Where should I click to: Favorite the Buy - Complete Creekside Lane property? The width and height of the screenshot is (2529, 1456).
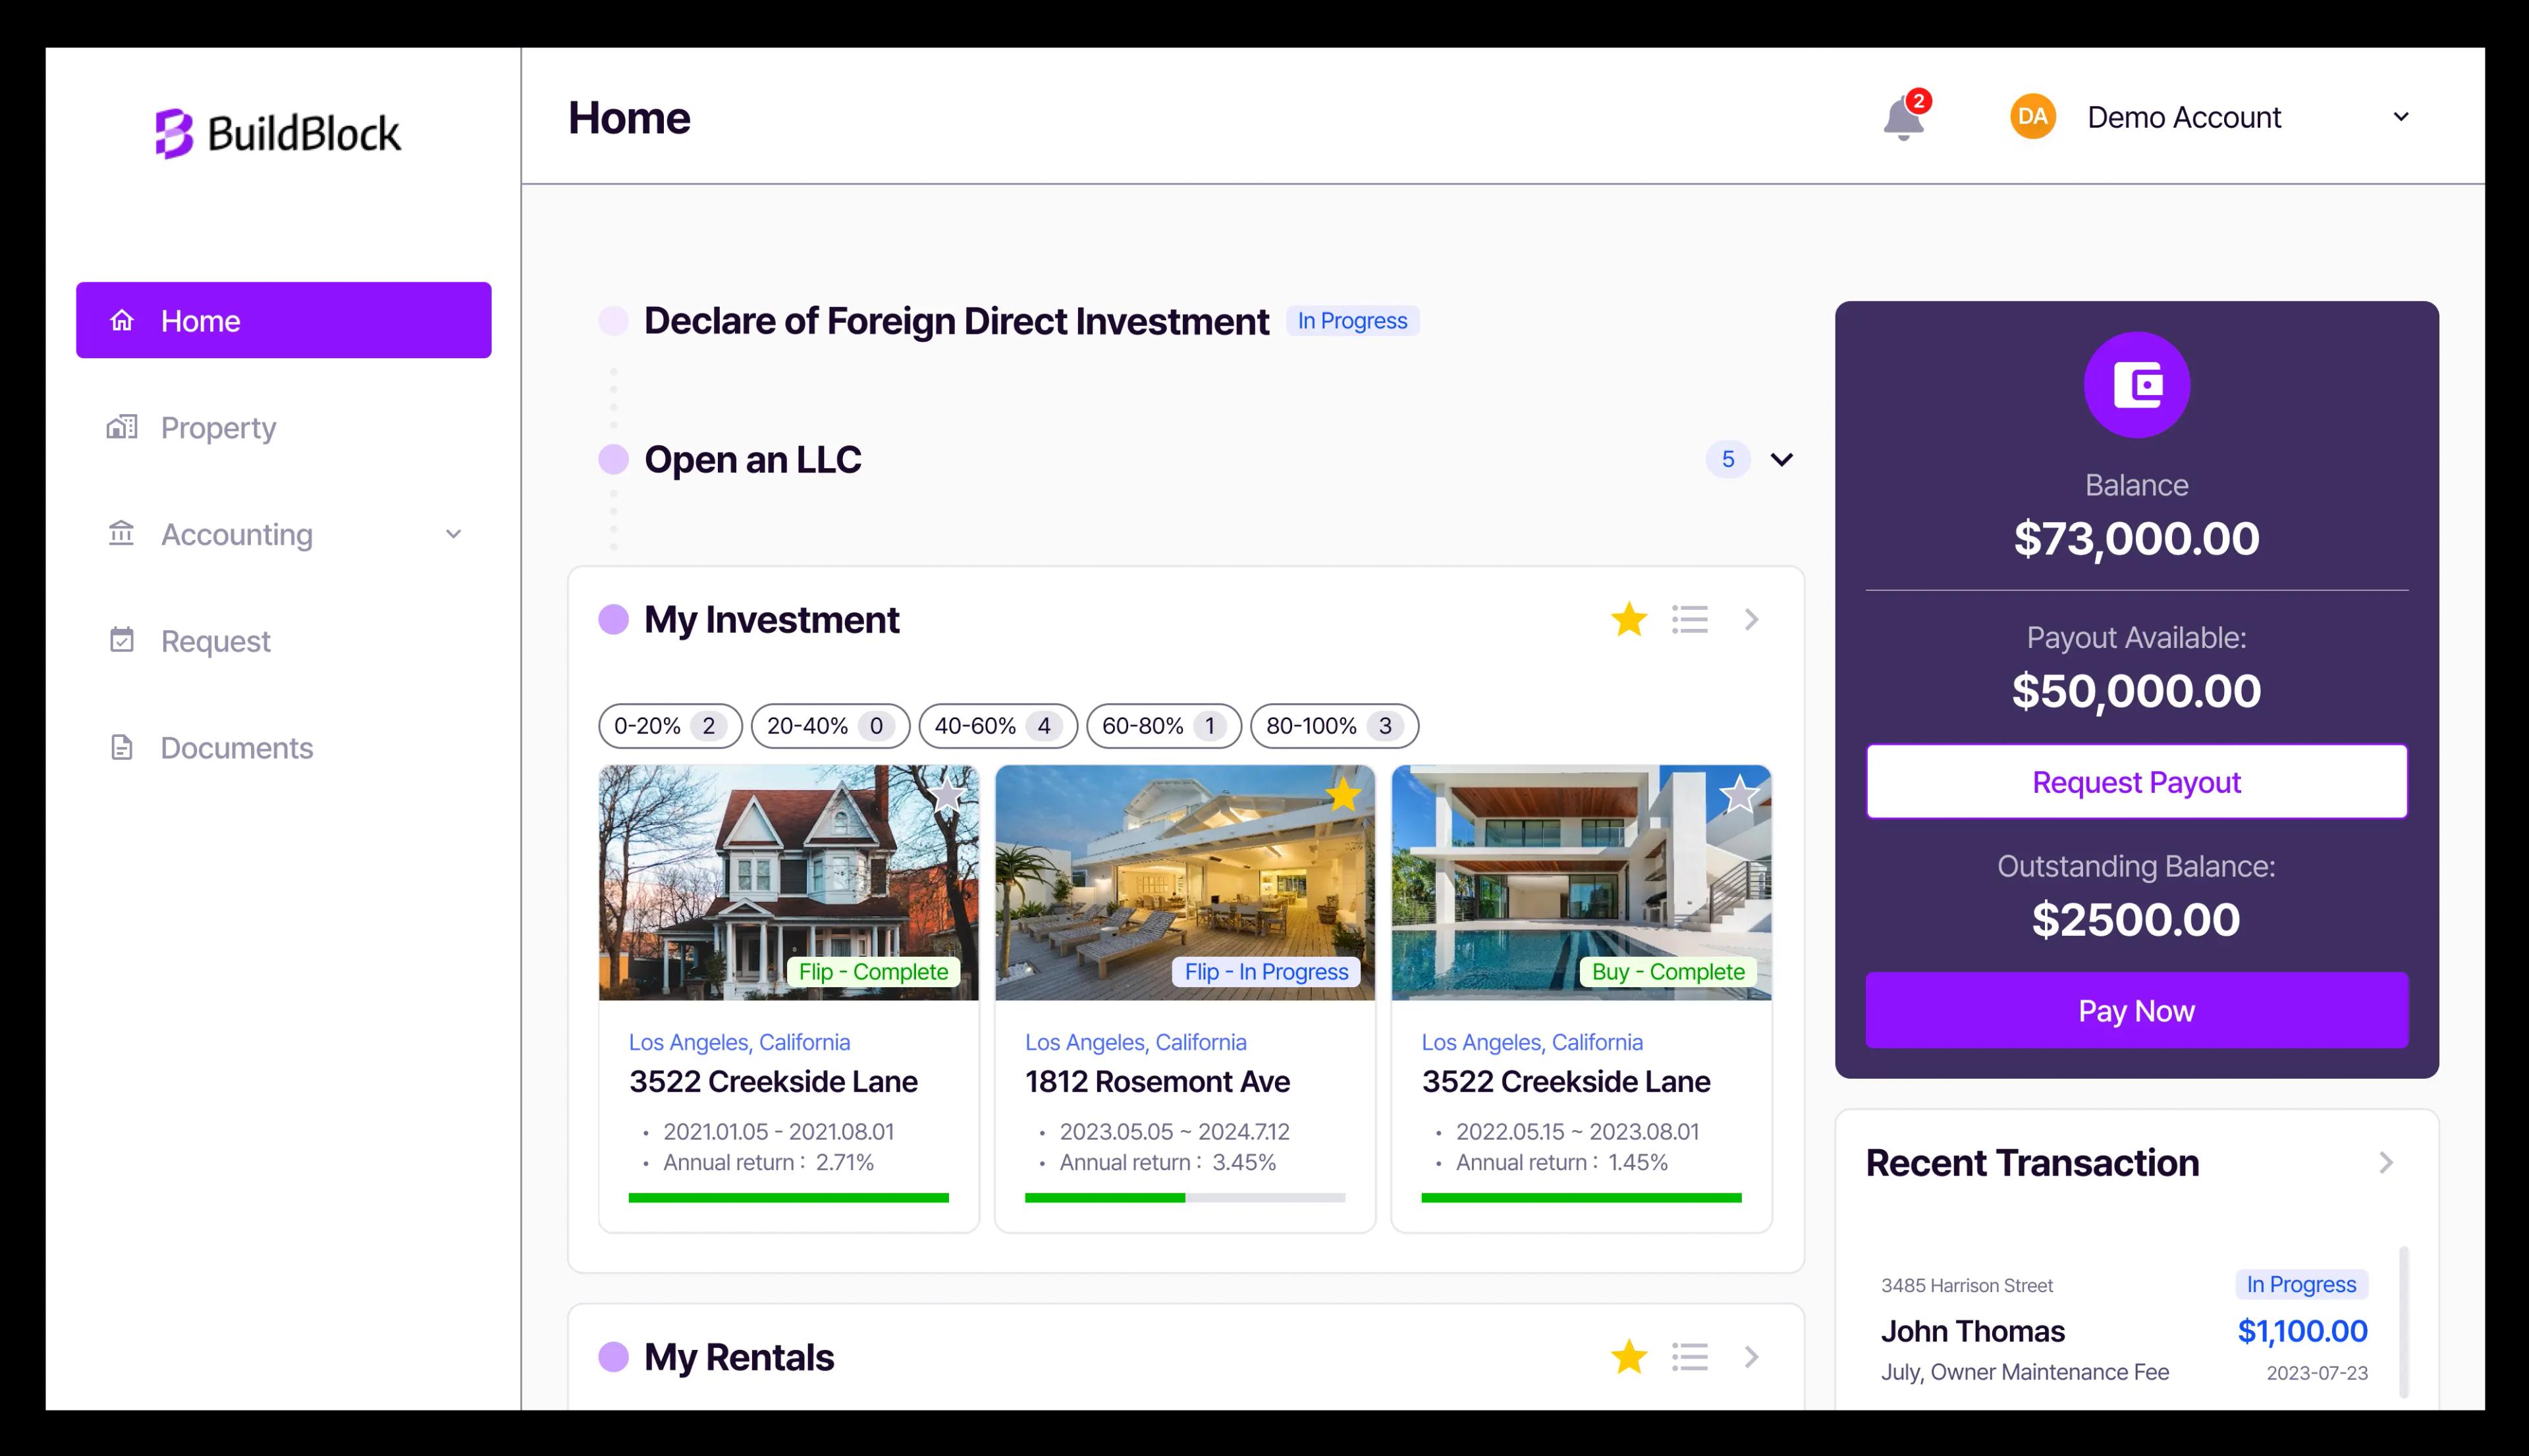(1739, 795)
